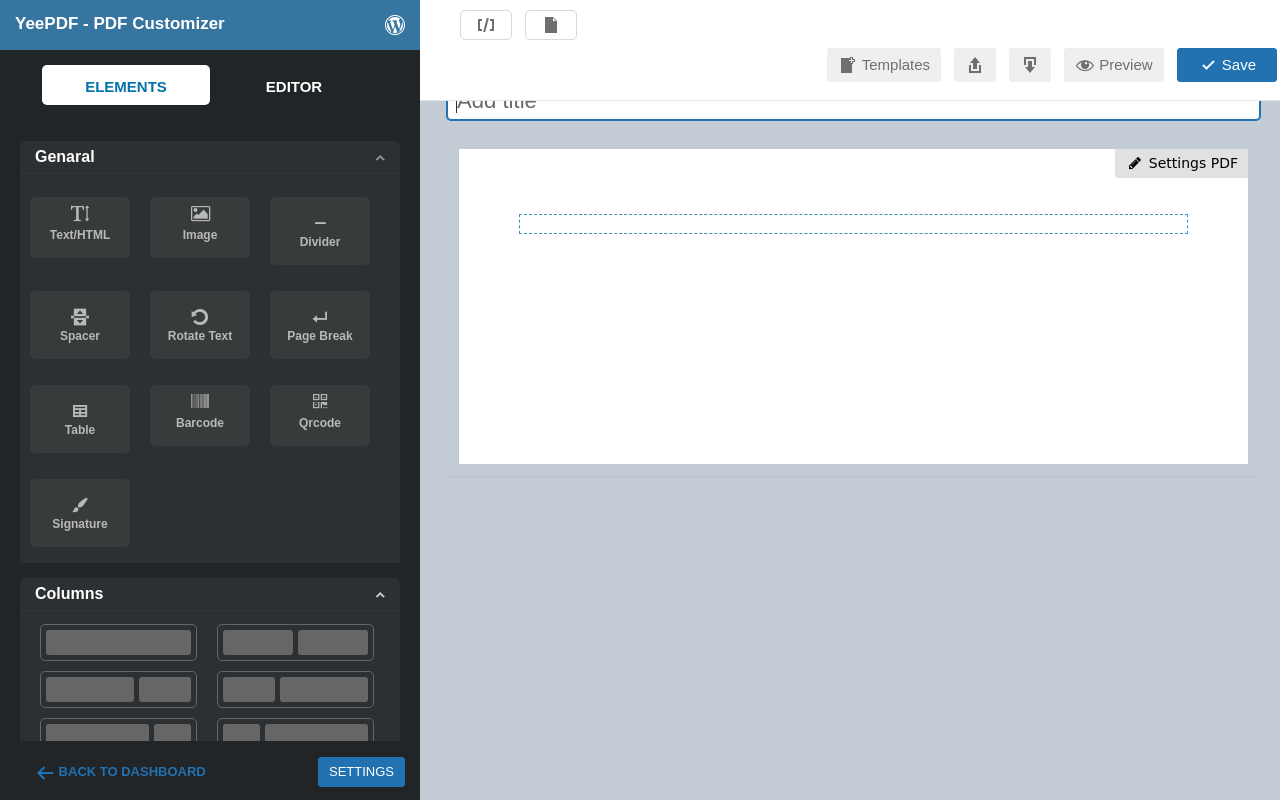Screen dimensions: 1280x800
Task: Click the import download icon button
Action: click(1030, 65)
